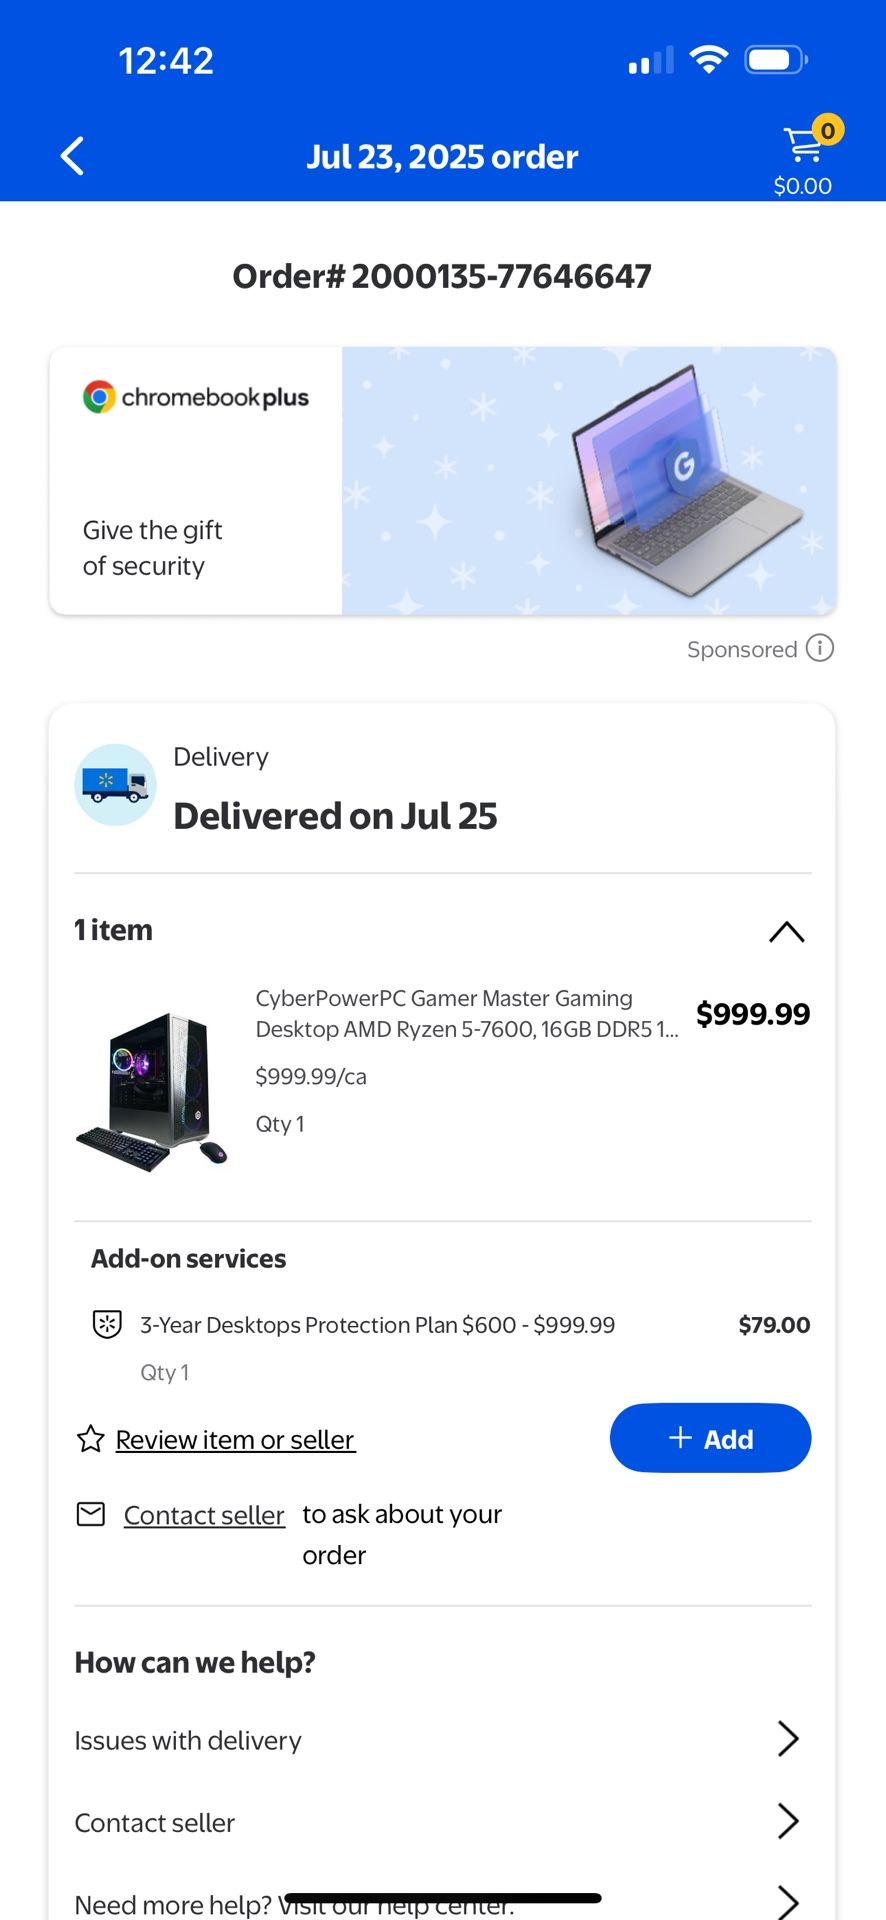The image size is (886, 1920).
Task: Open the shopping cart icon
Action: [803, 146]
